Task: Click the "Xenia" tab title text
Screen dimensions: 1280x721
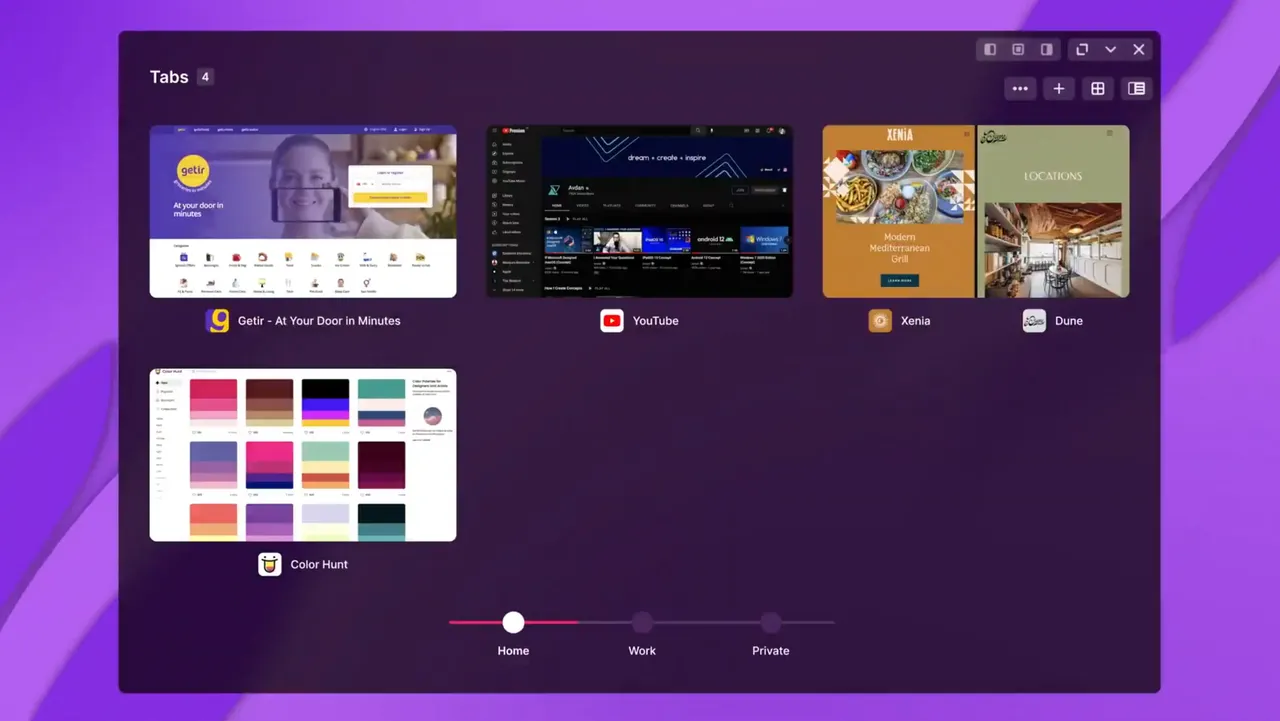Action: point(915,320)
